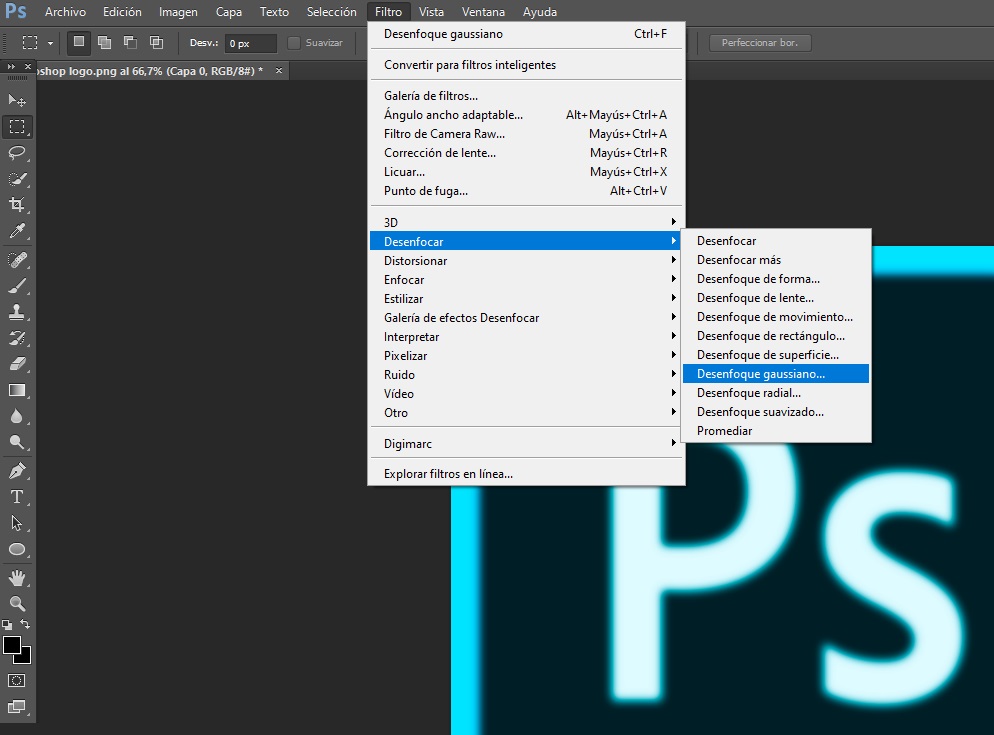Expand the Enfocar submenu
The width and height of the screenshot is (994, 735).
pyautogui.click(x=525, y=279)
